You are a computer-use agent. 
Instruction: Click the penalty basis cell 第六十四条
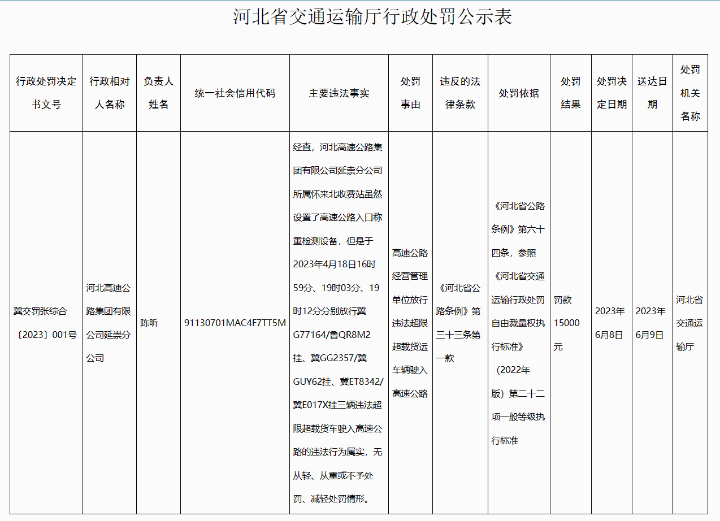point(518,323)
